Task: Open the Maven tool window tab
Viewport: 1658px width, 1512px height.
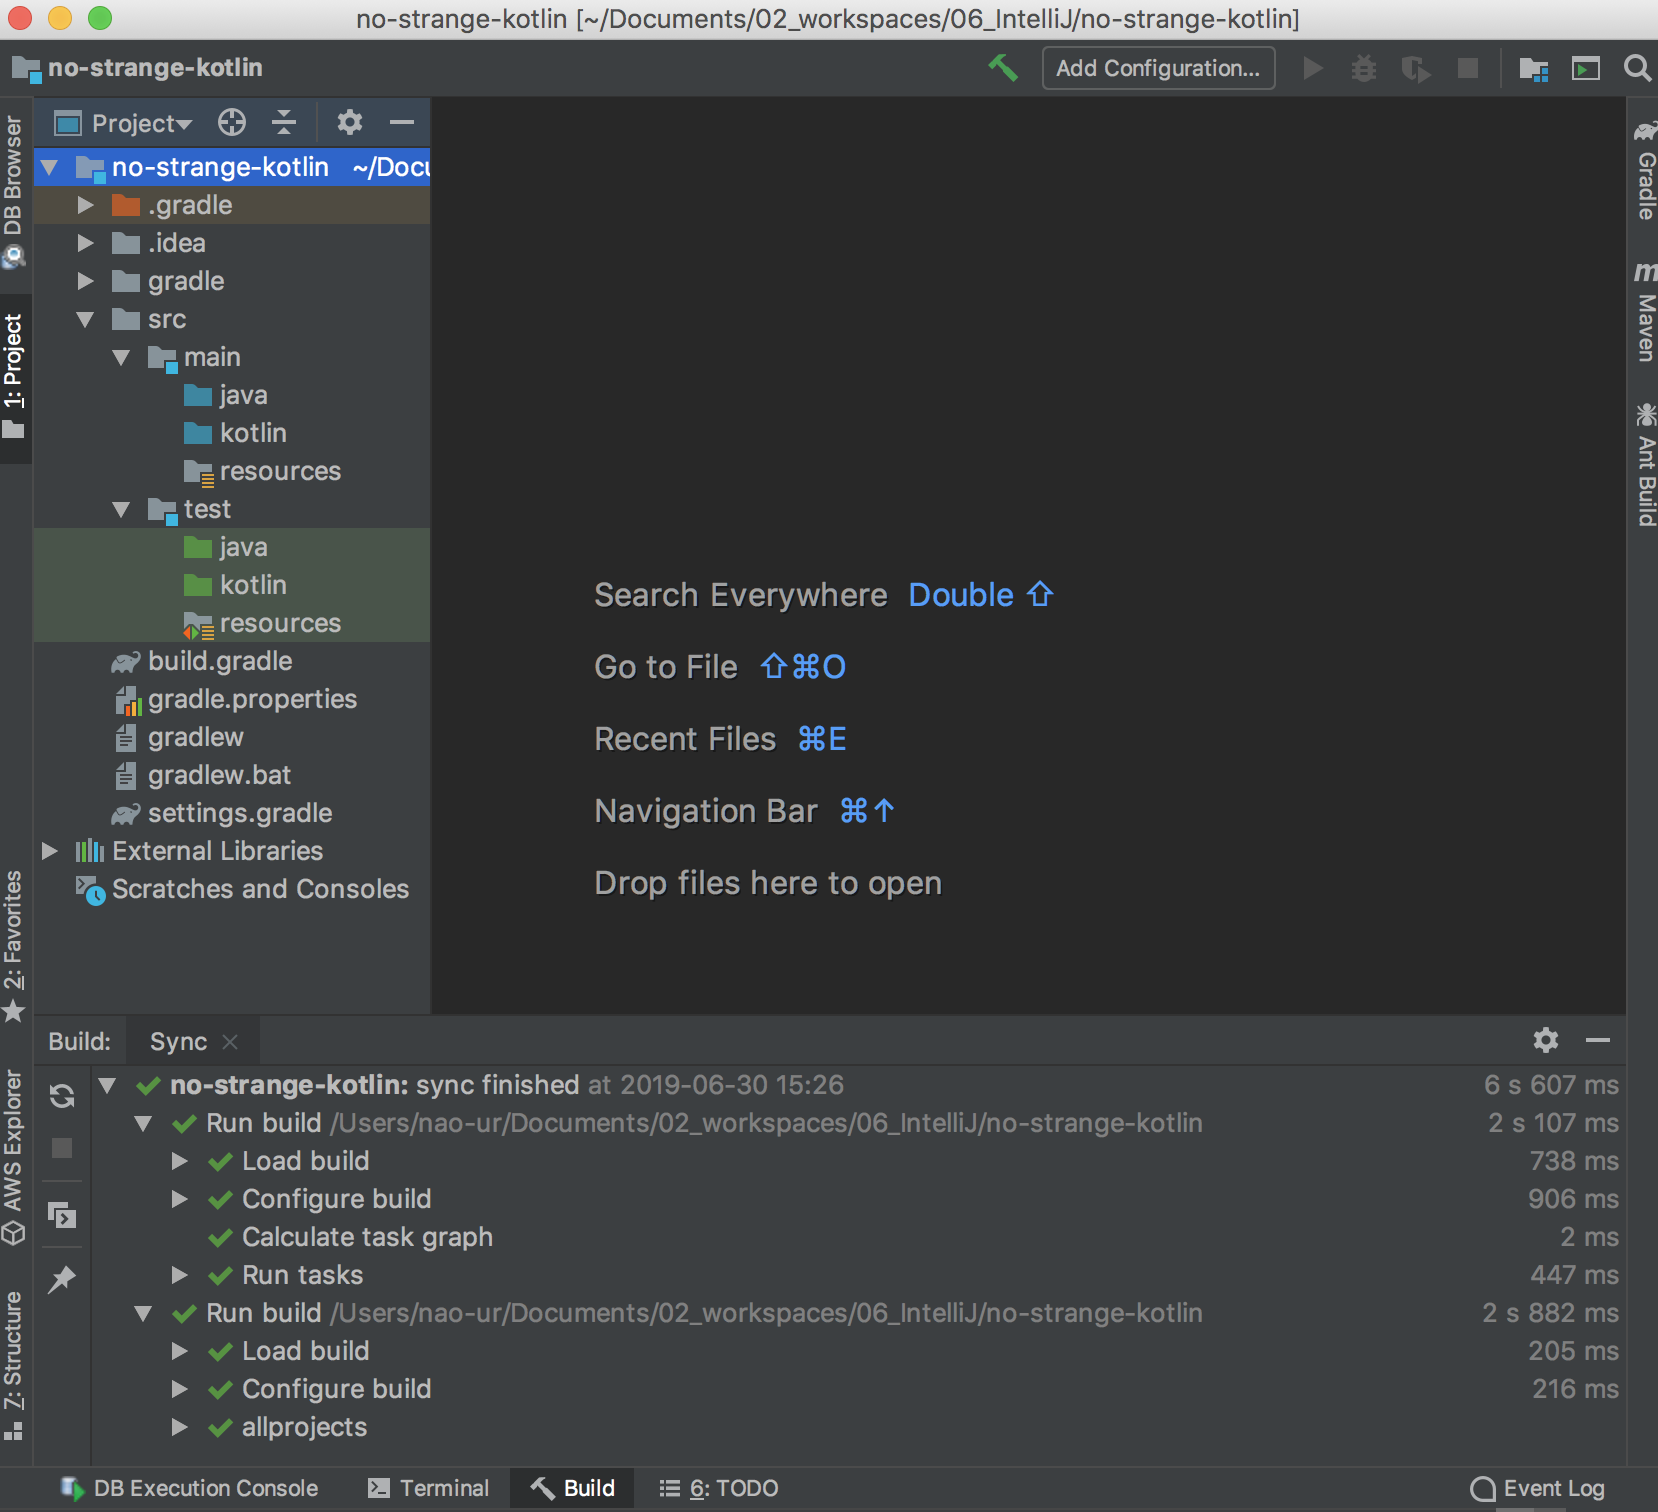Action: [x=1645, y=311]
